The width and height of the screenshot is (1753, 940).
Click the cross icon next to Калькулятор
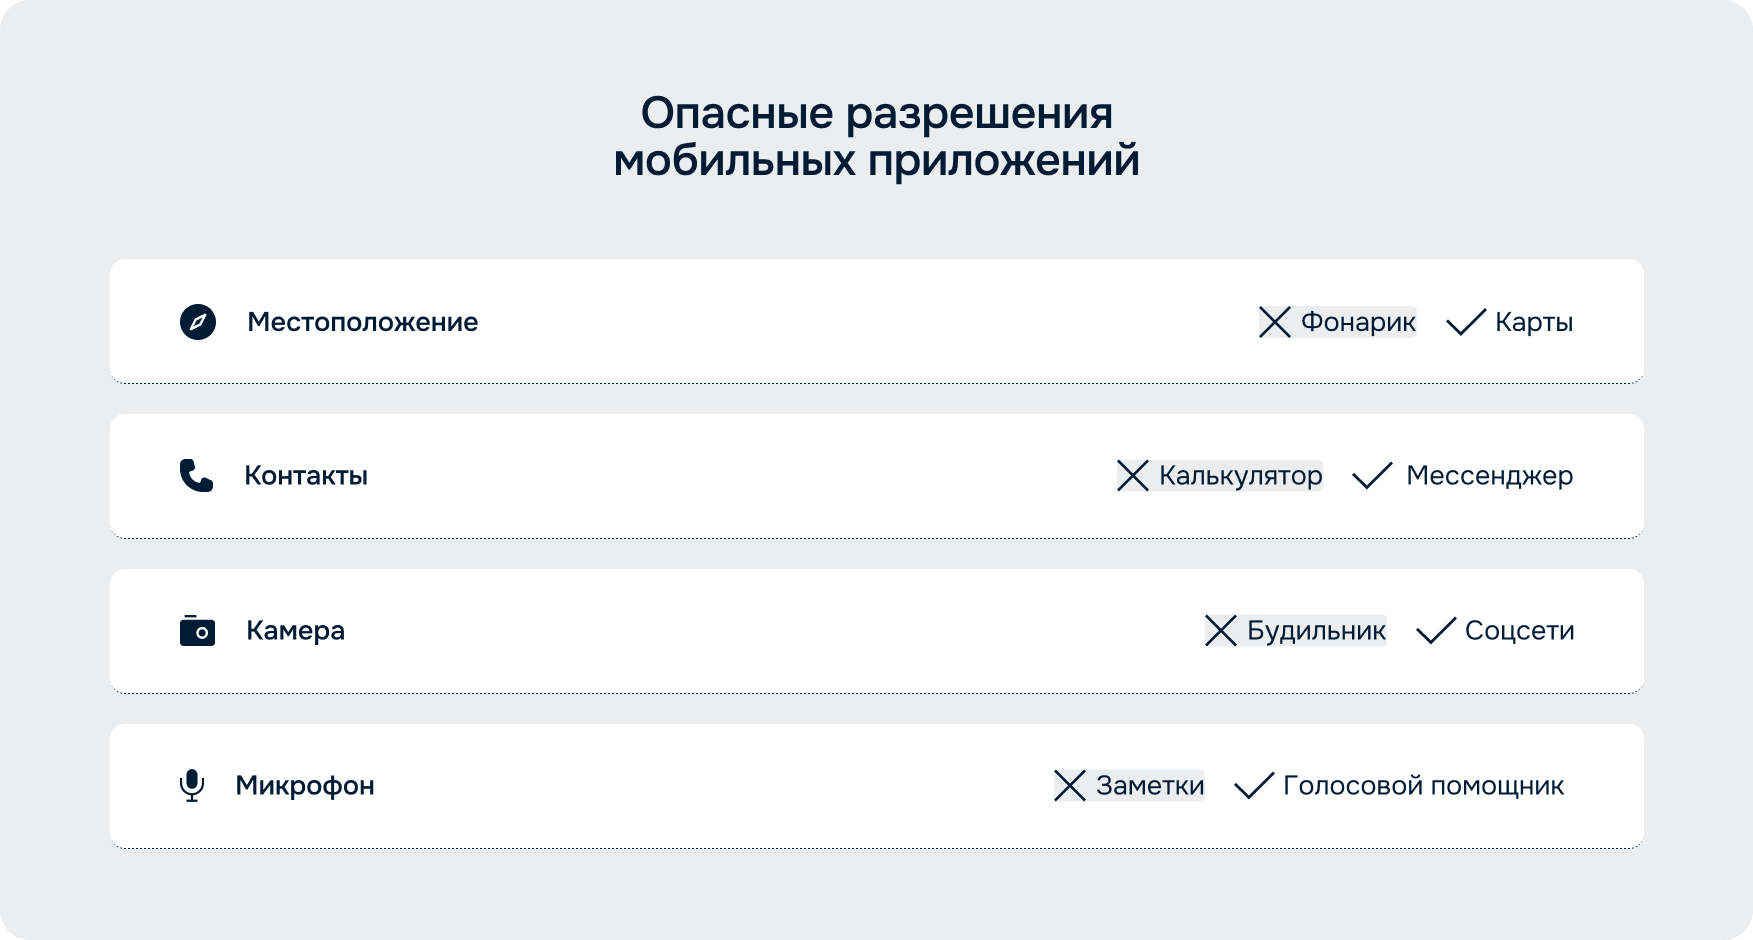1133,476
